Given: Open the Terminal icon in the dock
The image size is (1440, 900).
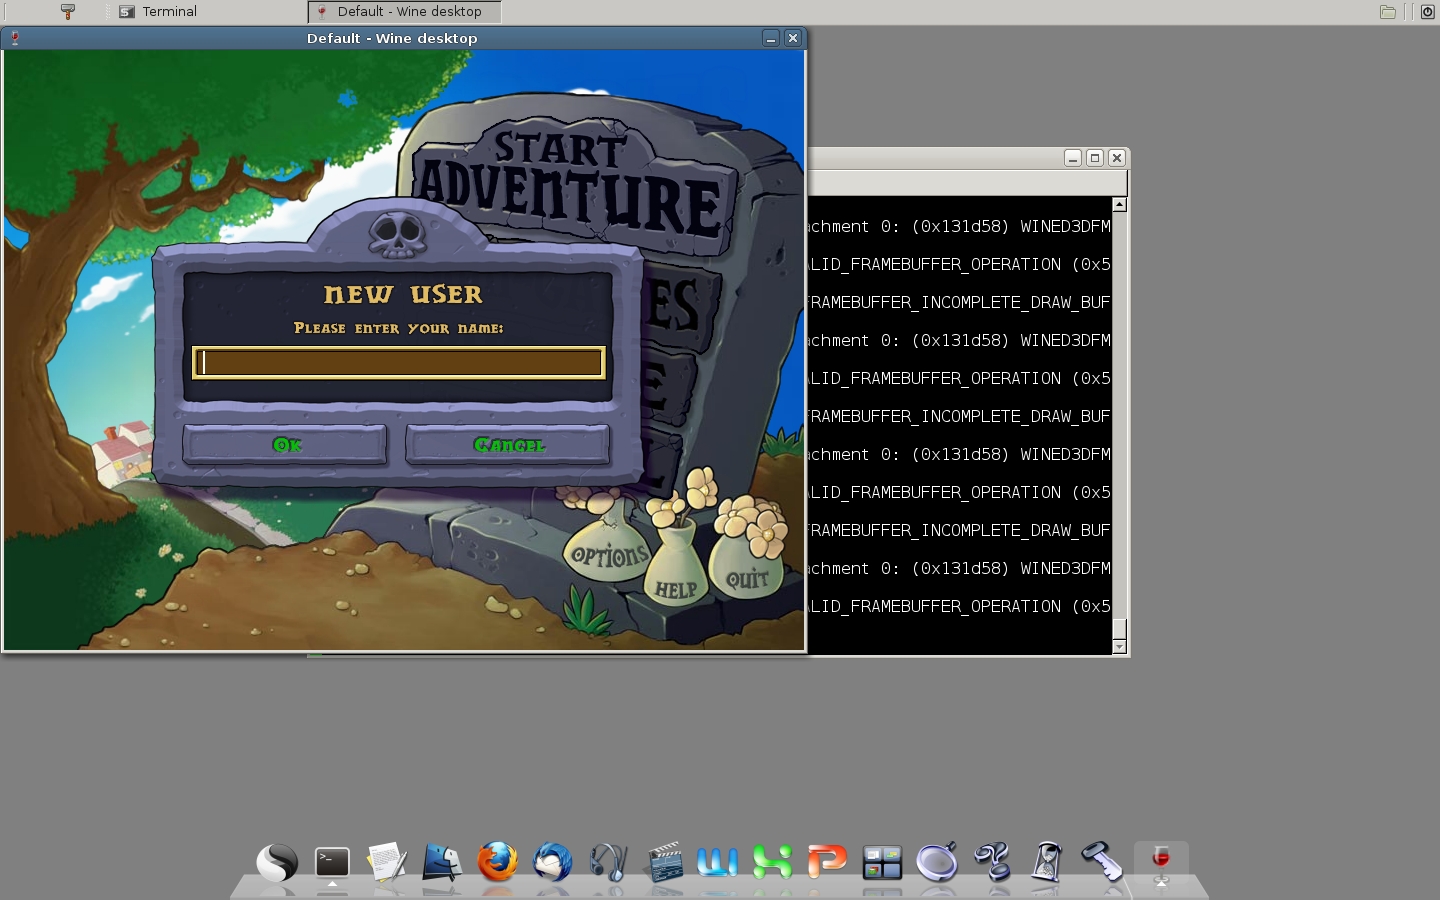Looking at the screenshot, I should click(332, 862).
